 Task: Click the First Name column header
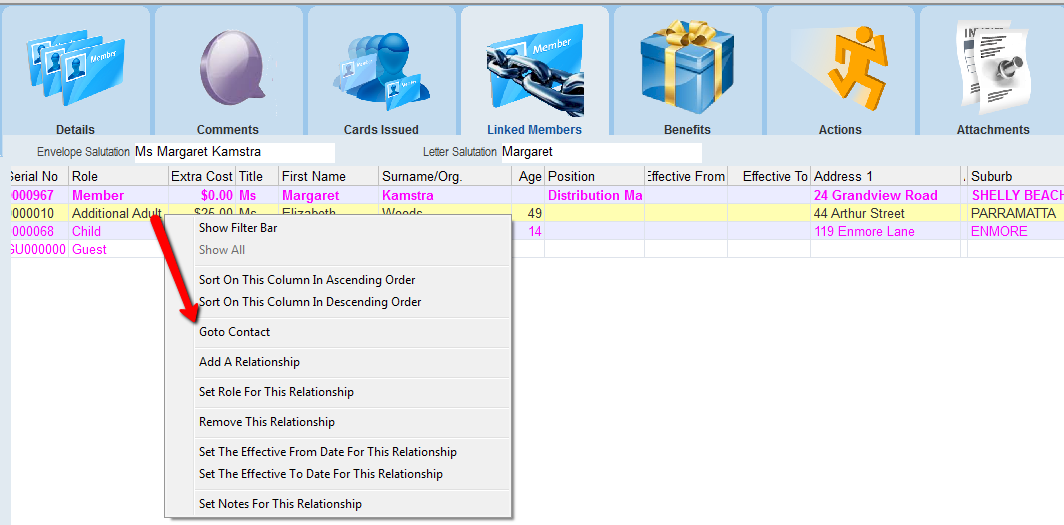329,176
